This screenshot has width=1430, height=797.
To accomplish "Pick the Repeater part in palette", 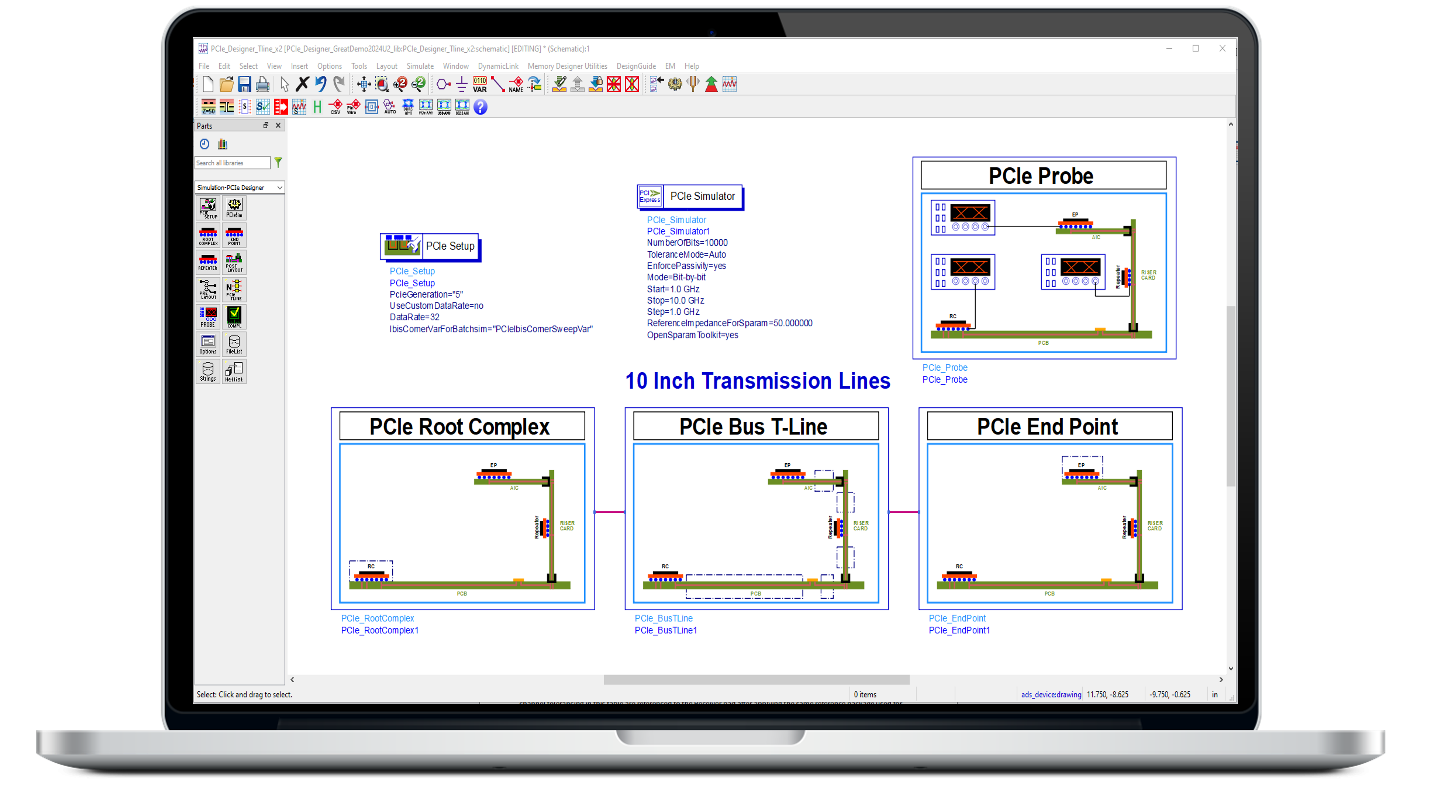I will click(x=208, y=263).
